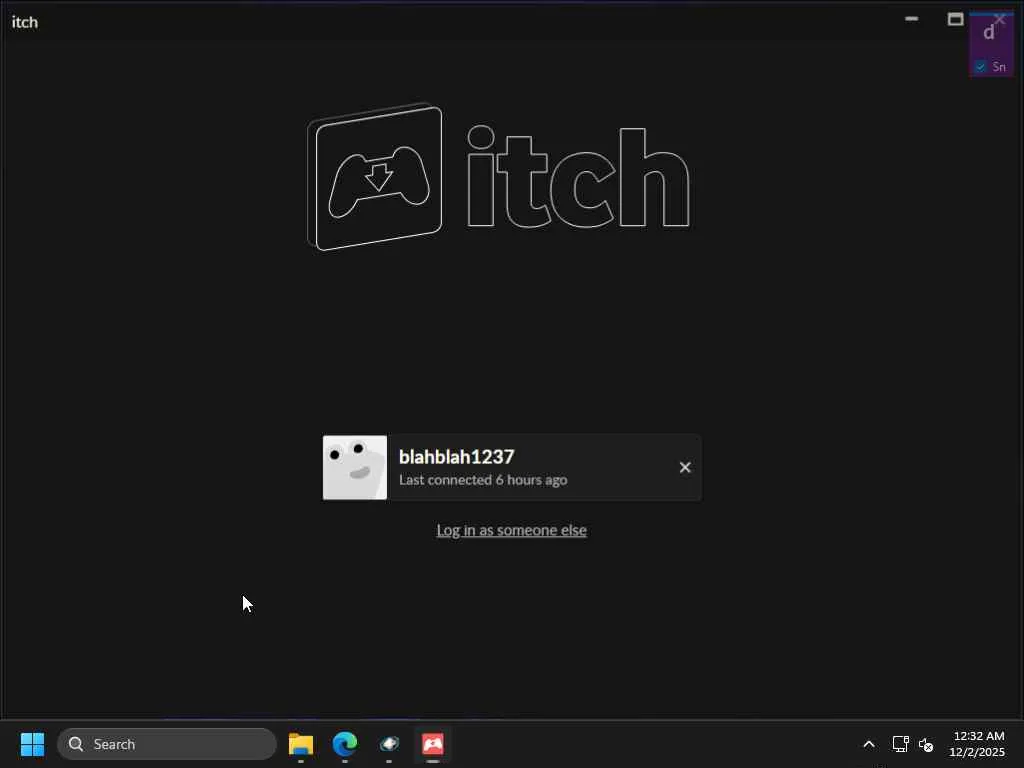
Task: Click Log in as someone else link
Action: (x=511, y=530)
